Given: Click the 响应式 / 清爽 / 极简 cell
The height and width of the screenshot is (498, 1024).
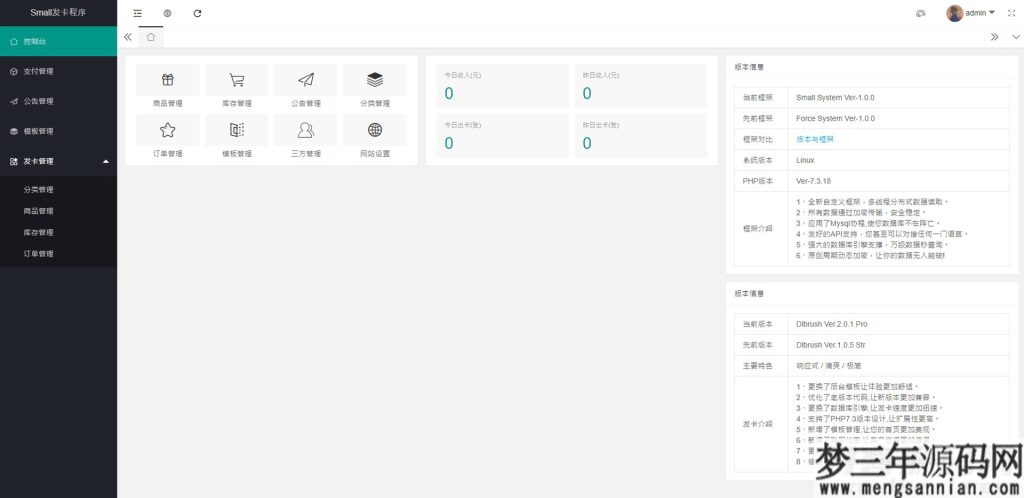Looking at the screenshot, I should 898,366.
